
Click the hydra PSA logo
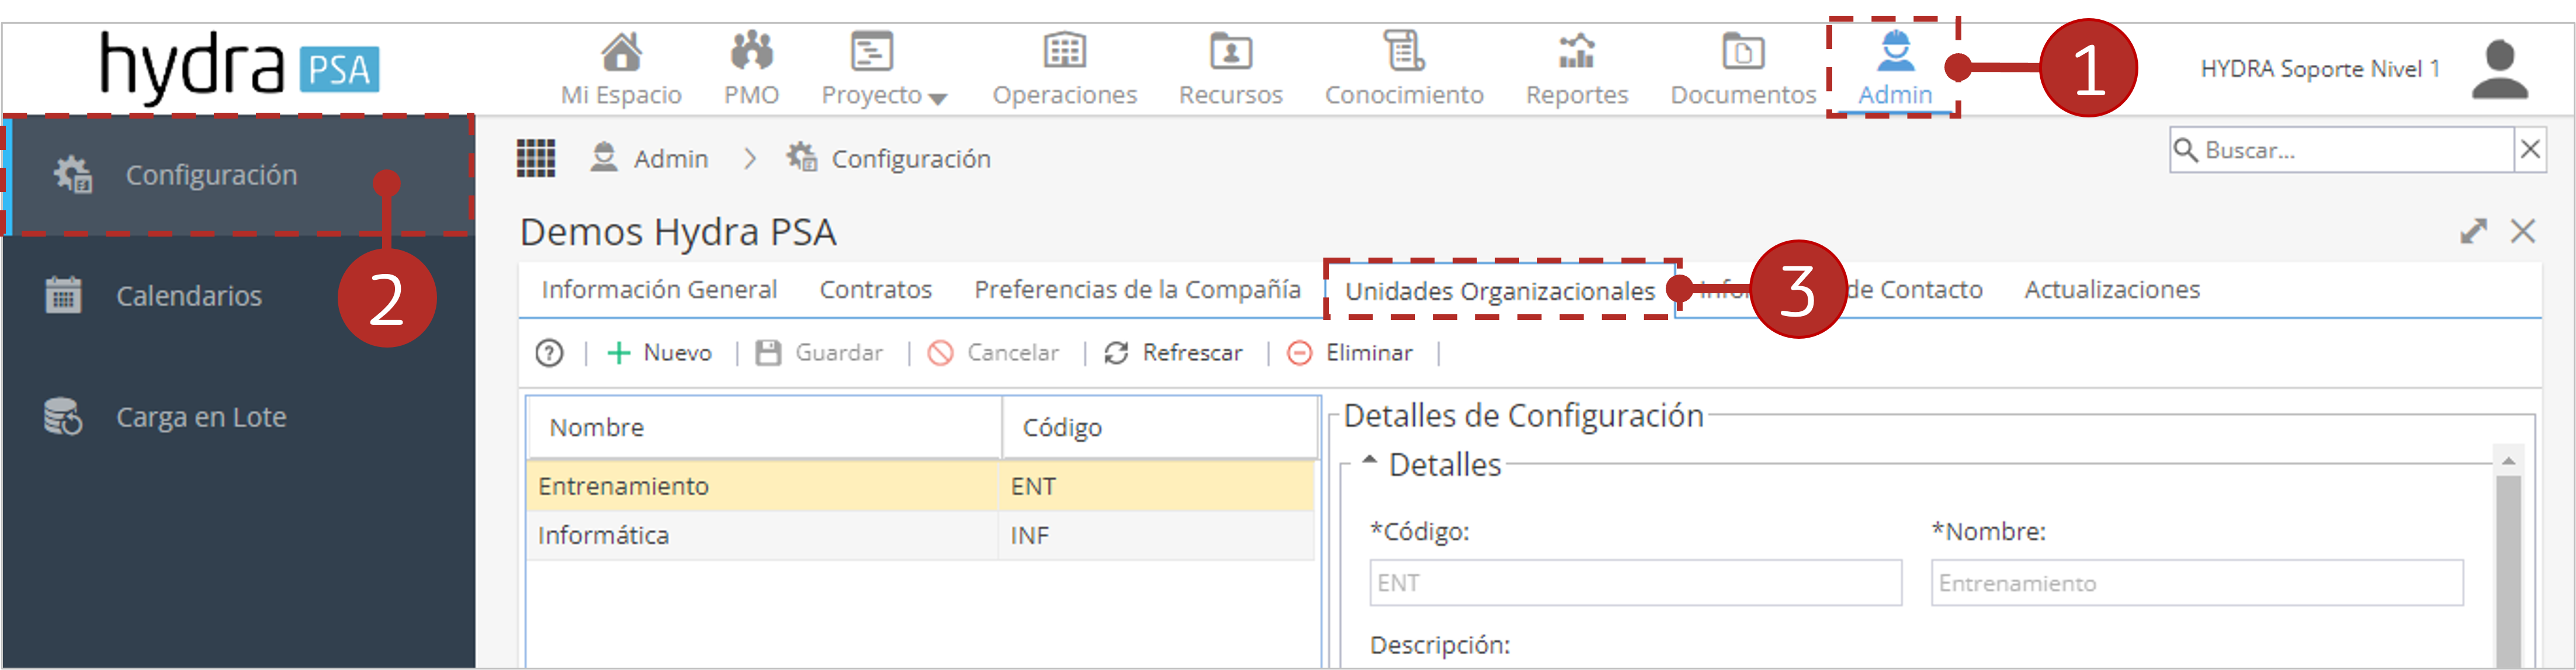(239, 68)
